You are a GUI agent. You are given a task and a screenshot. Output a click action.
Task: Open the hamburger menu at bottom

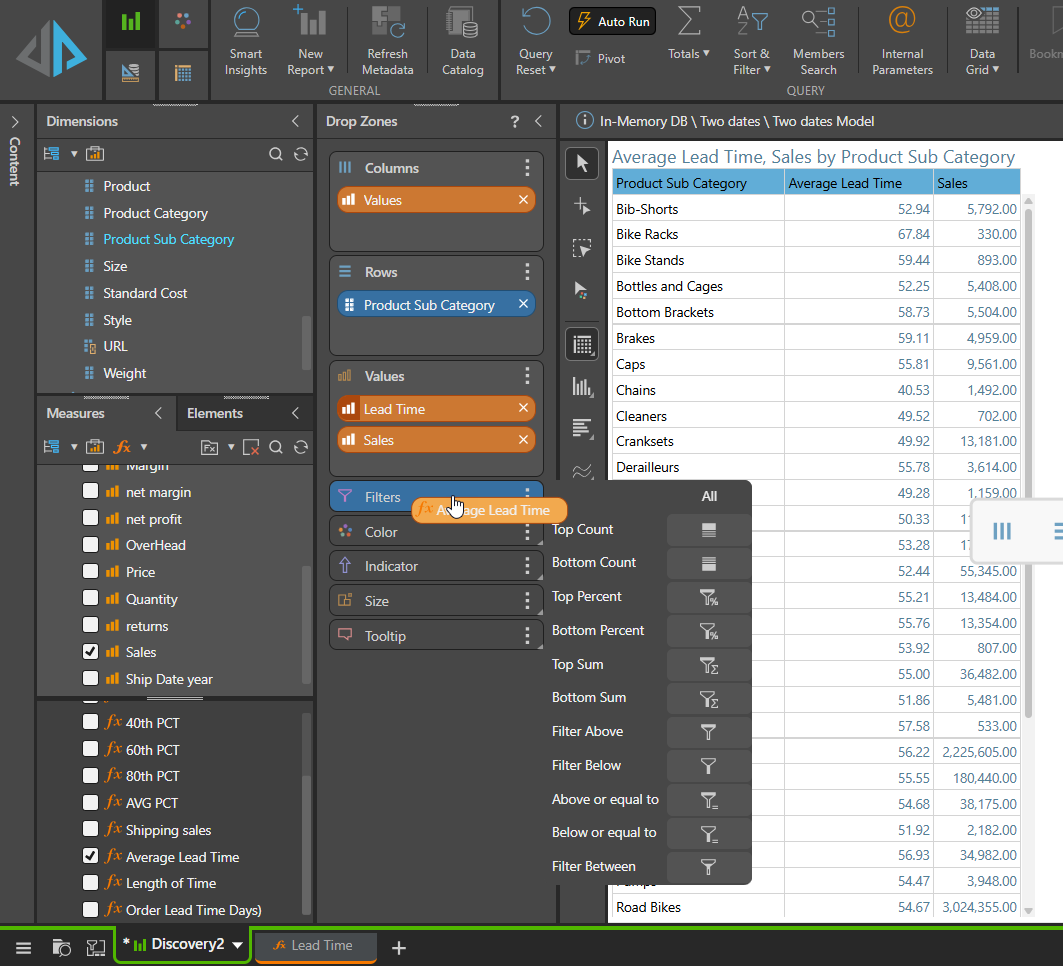coord(24,948)
